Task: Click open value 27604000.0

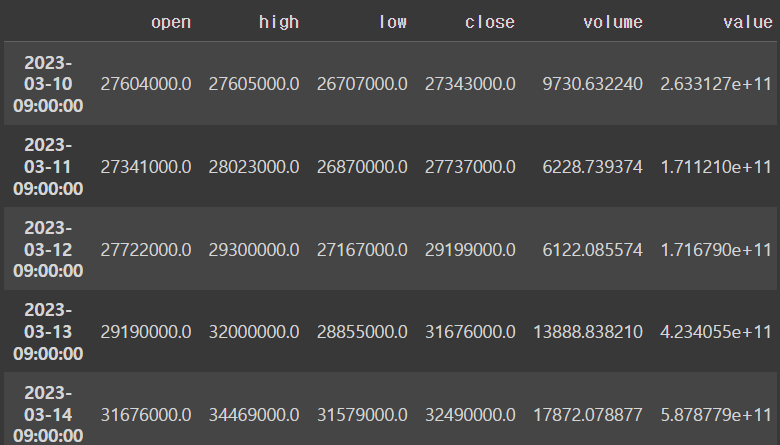Action: point(146,84)
